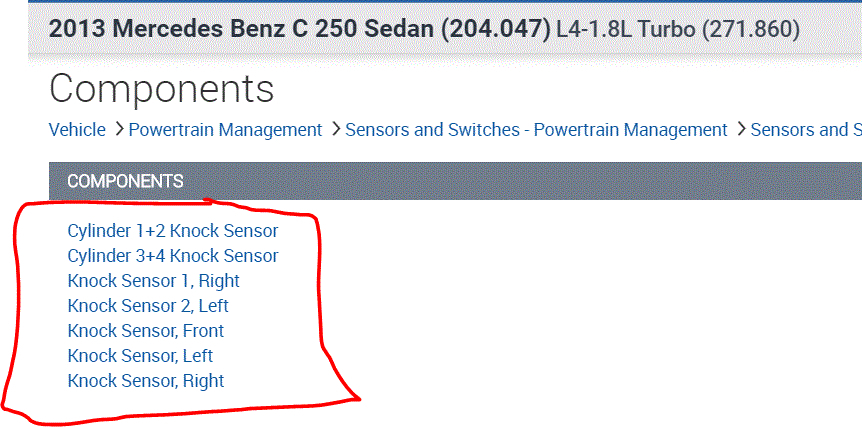Viewport: 862px width, 429px height.
Task: Open the Cylinder 1+2 Knock Sensor link
Action: click(172, 231)
